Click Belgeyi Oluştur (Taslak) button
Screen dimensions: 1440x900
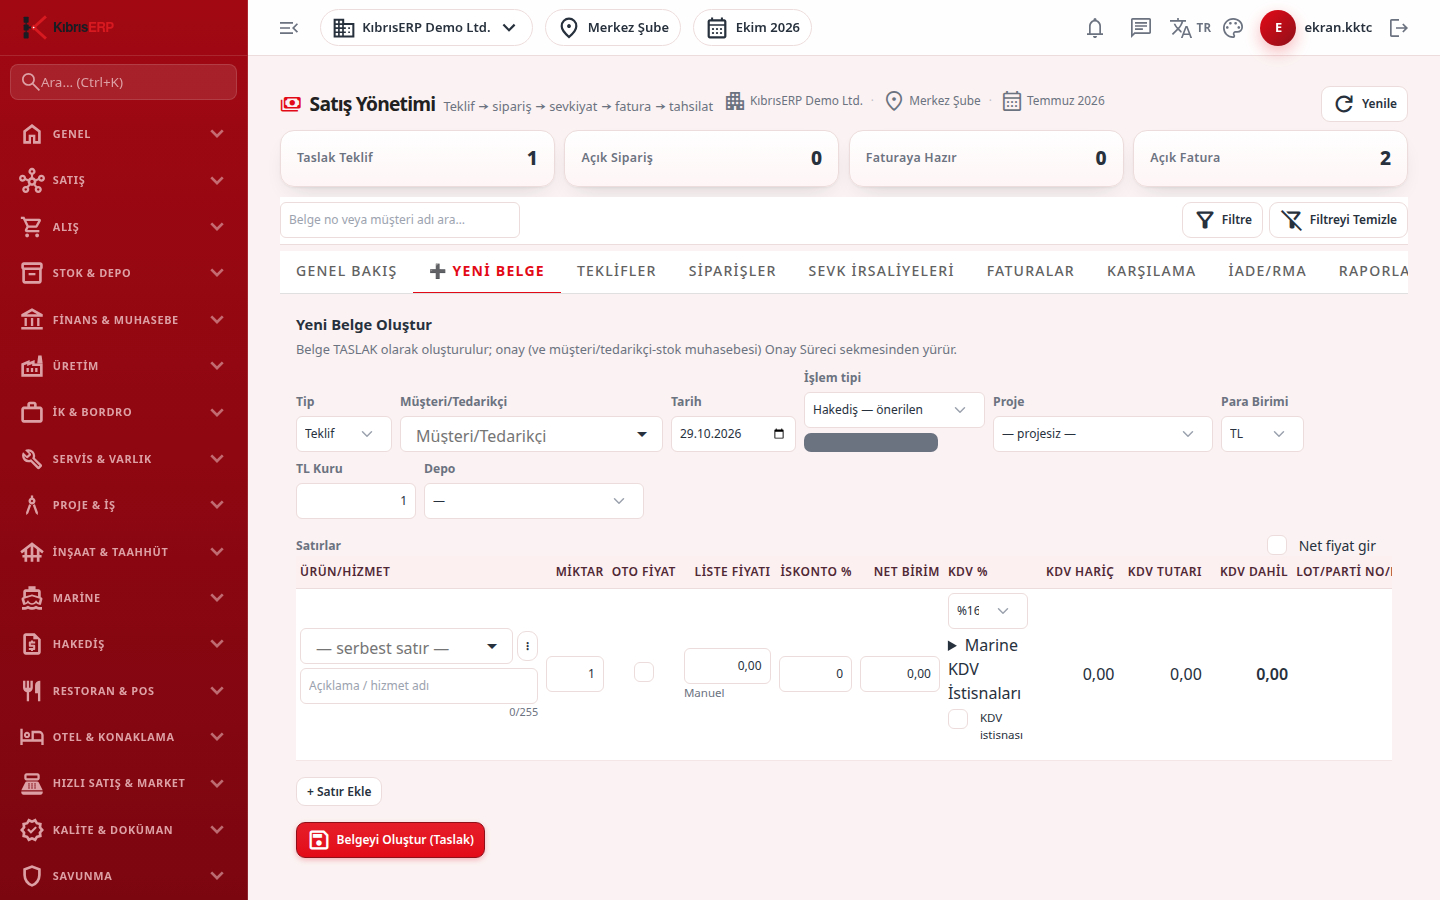tap(390, 840)
